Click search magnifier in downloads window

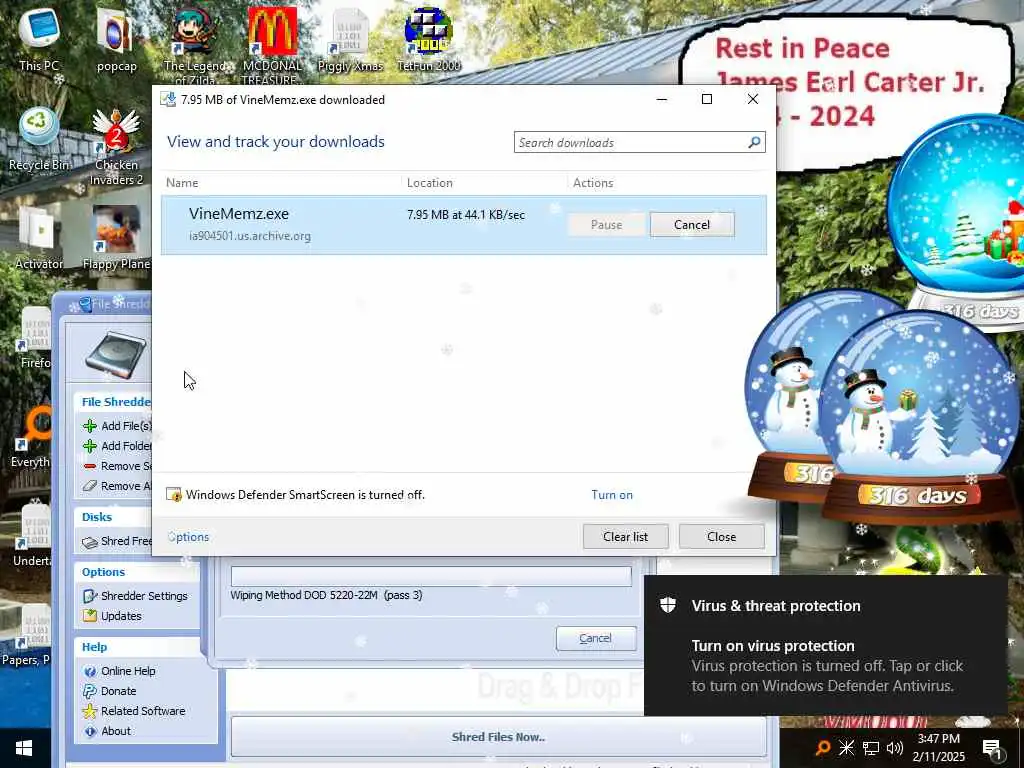pos(754,142)
